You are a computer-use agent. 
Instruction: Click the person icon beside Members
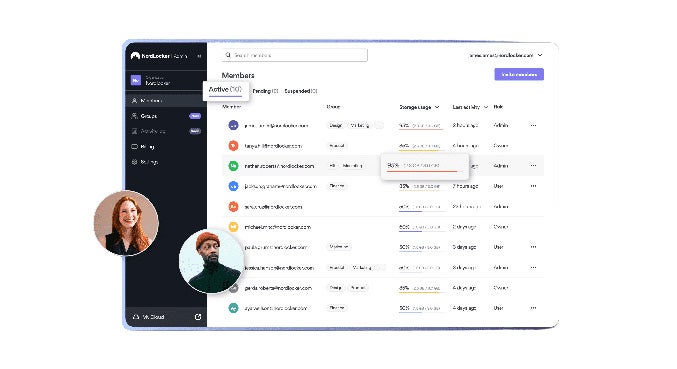tap(134, 101)
